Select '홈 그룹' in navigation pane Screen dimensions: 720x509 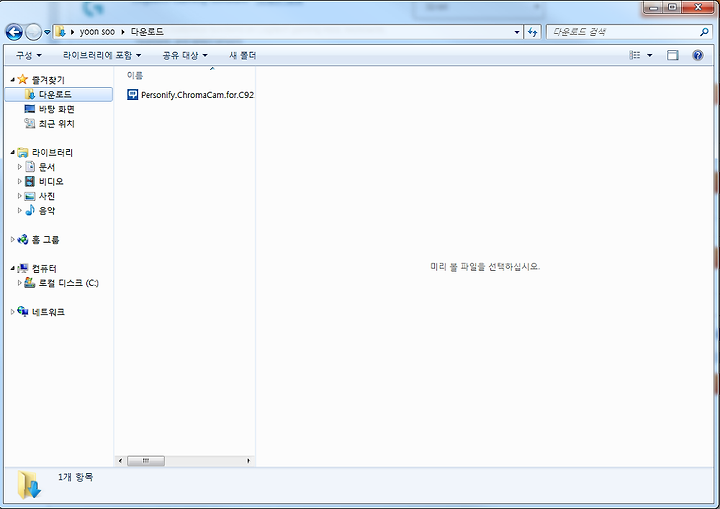click(x=45, y=239)
